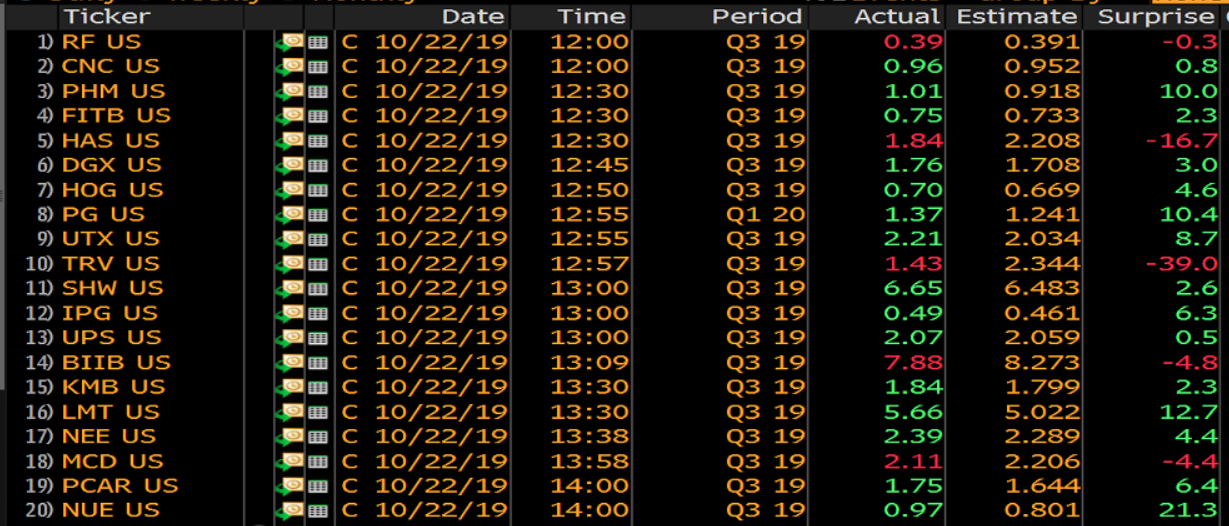Click the news icon for NUE US
This screenshot has height=526, width=1229.
point(289,510)
